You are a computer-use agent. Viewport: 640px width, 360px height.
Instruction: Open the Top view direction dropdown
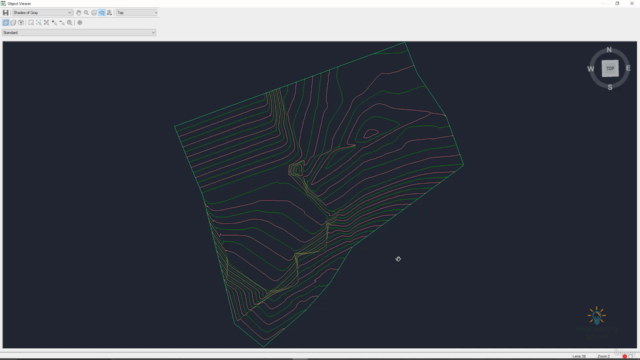137,13
